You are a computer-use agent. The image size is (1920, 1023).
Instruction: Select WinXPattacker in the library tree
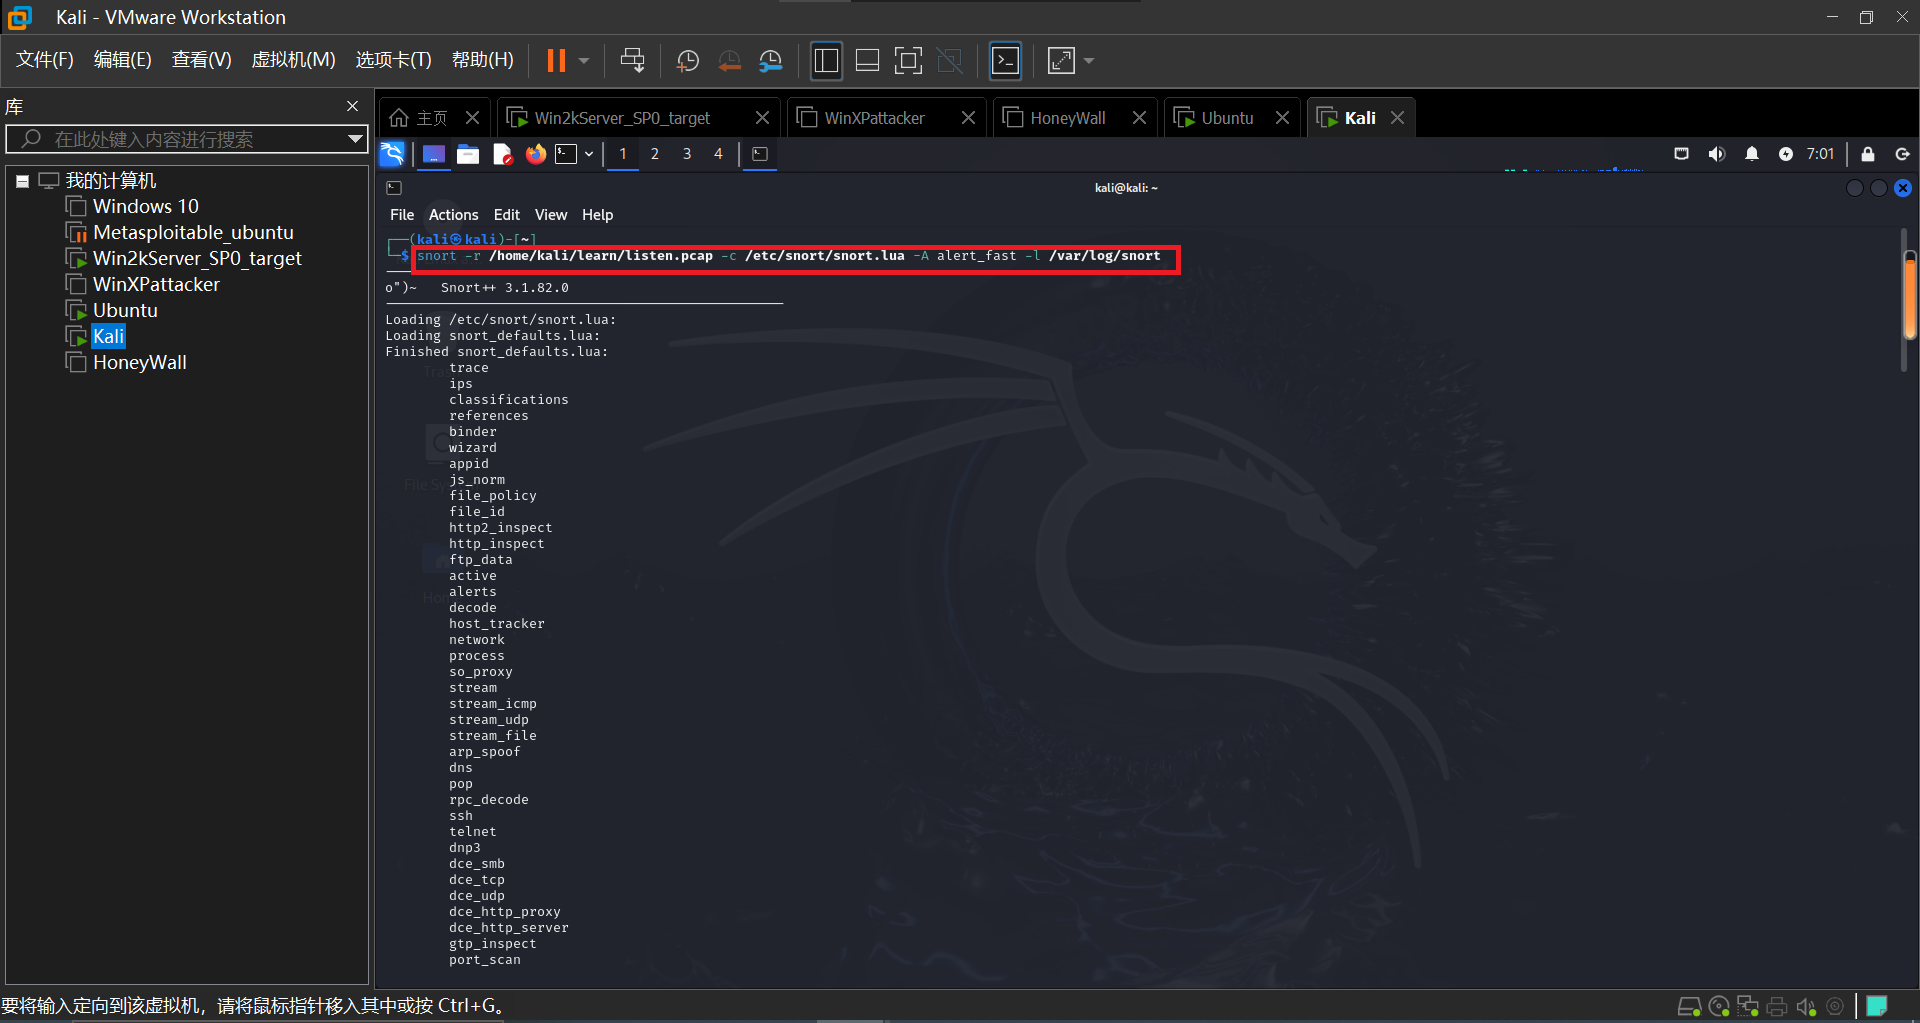tap(156, 284)
